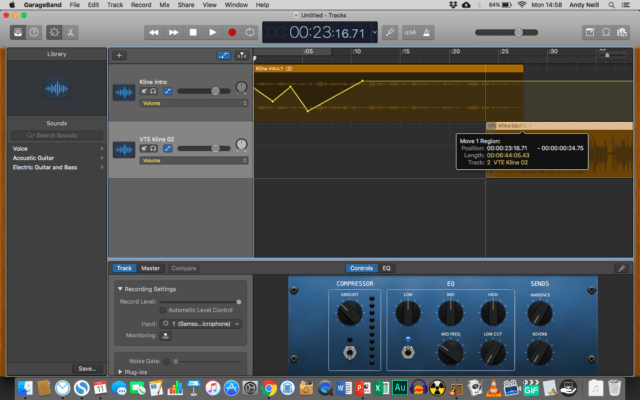Open the Mix menu

(x=164, y=5)
